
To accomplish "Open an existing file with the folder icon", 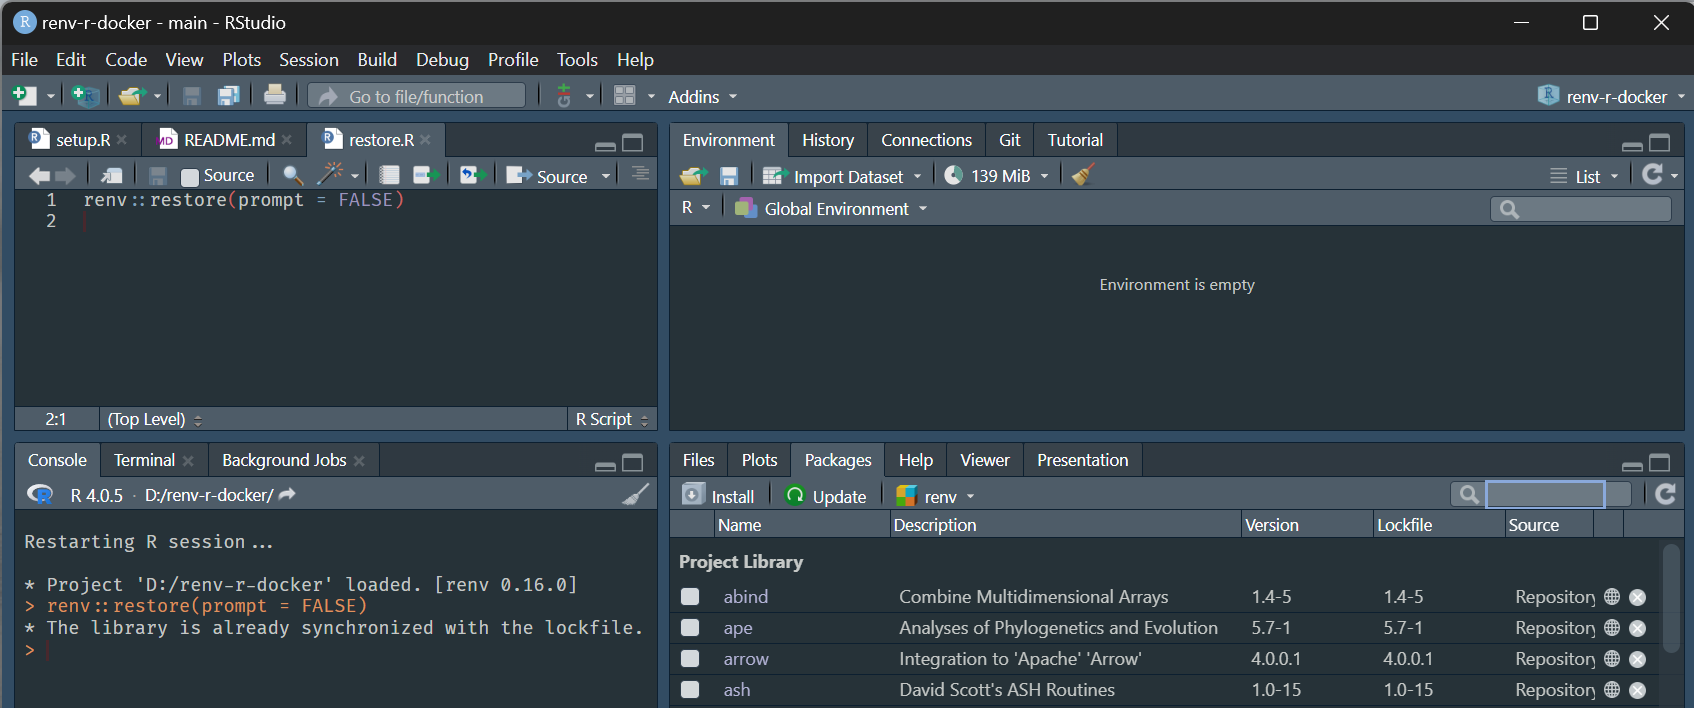I will [132, 96].
